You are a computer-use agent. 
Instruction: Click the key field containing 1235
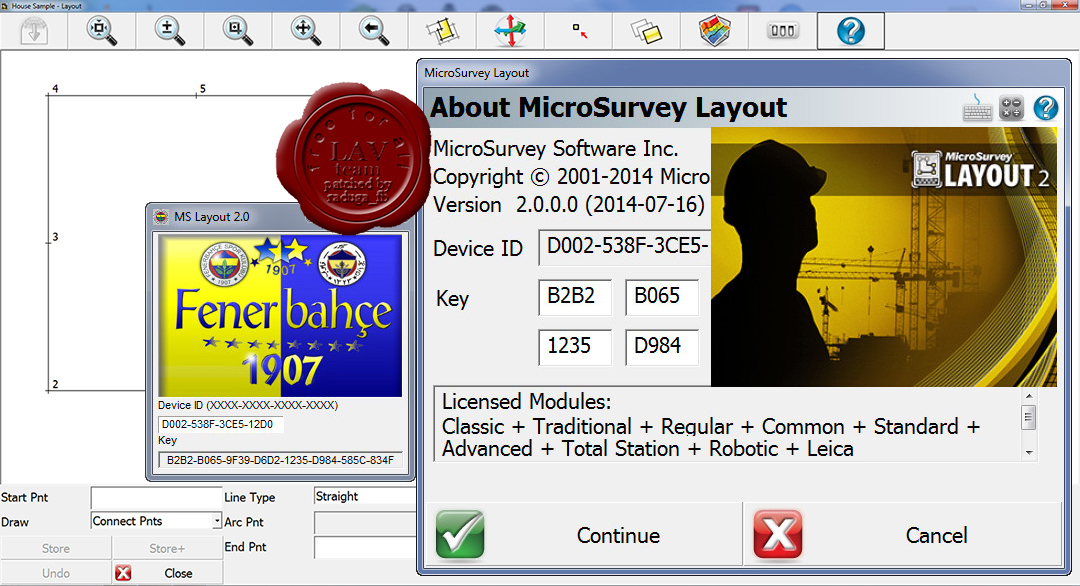coord(574,346)
